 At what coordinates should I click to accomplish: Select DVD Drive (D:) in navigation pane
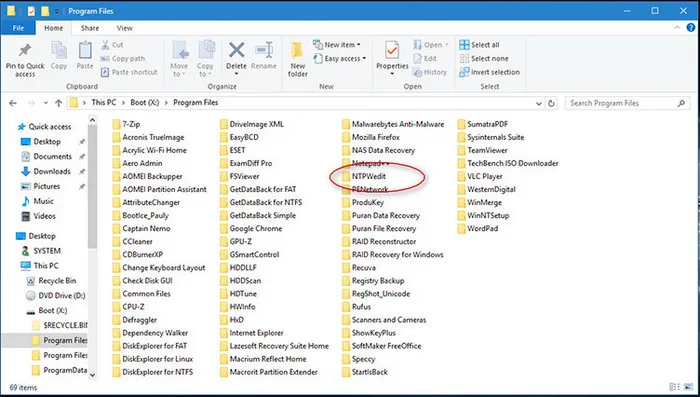pos(62,296)
